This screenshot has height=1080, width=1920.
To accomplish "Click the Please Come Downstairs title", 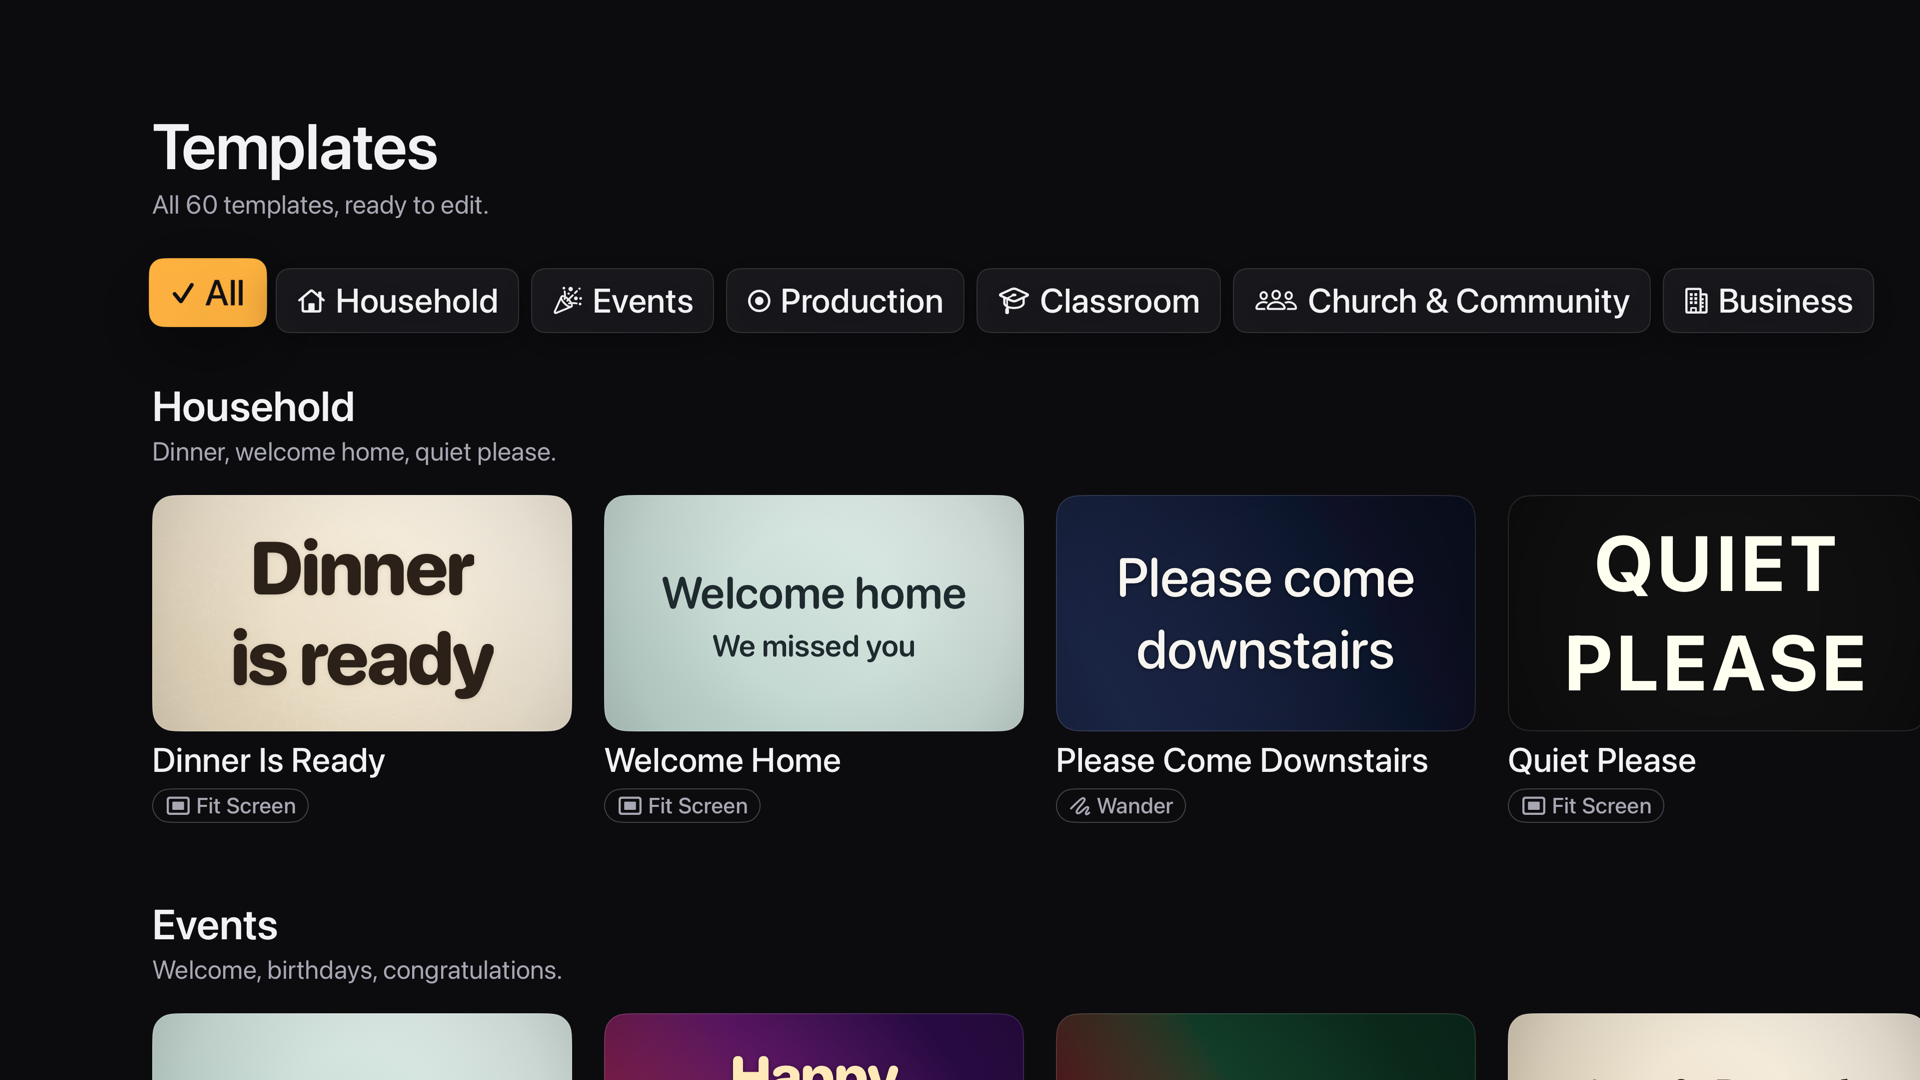I will coord(1242,761).
